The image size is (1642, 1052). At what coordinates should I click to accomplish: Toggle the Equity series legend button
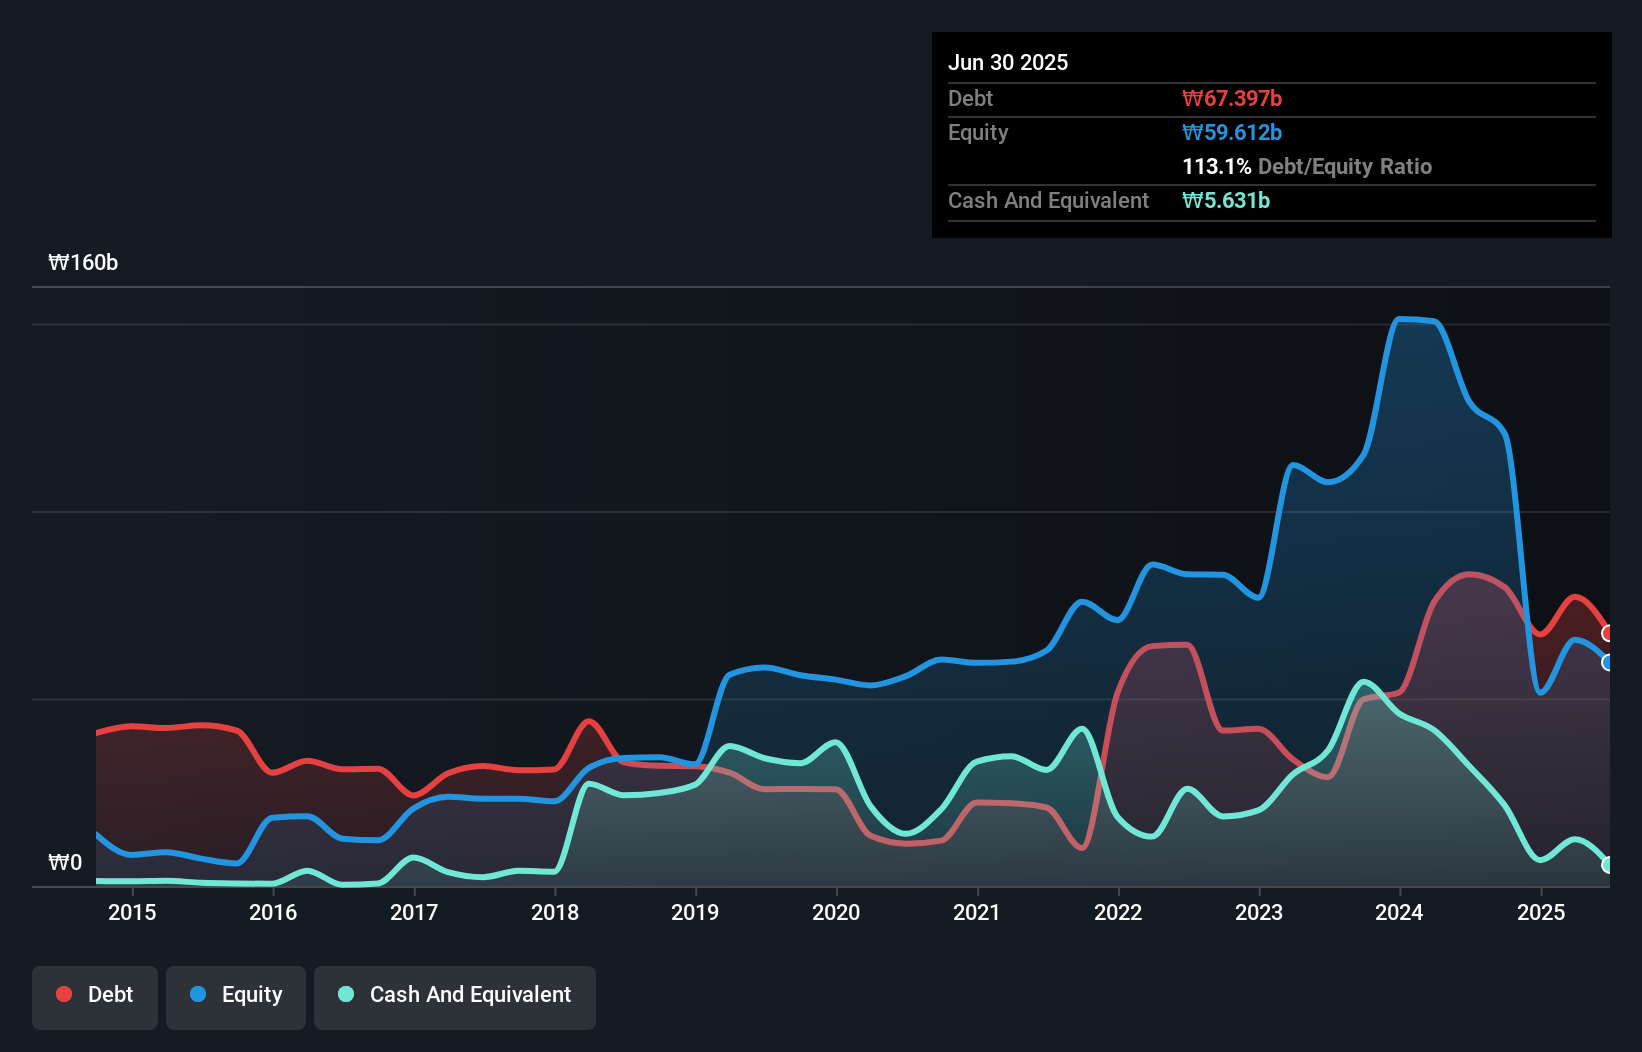[x=236, y=996]
